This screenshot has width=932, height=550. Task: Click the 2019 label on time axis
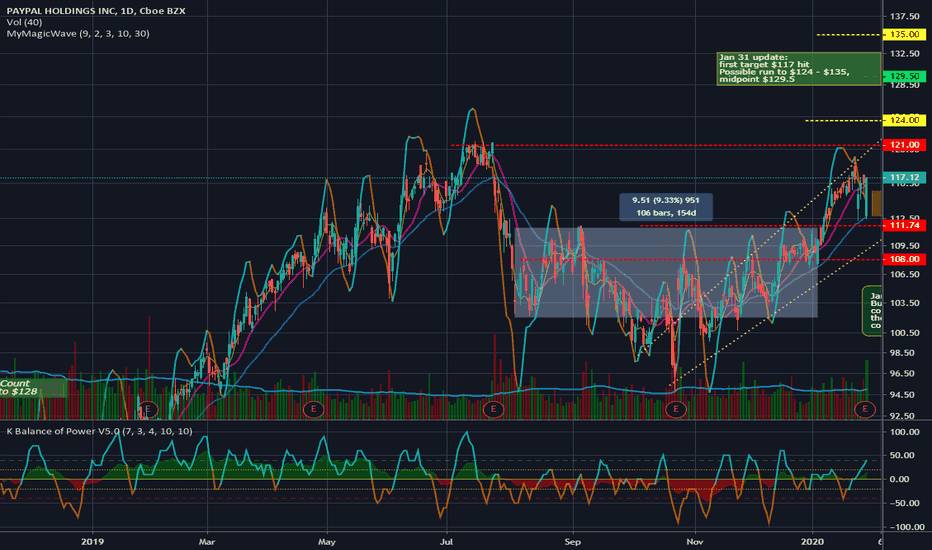[92, 542]
